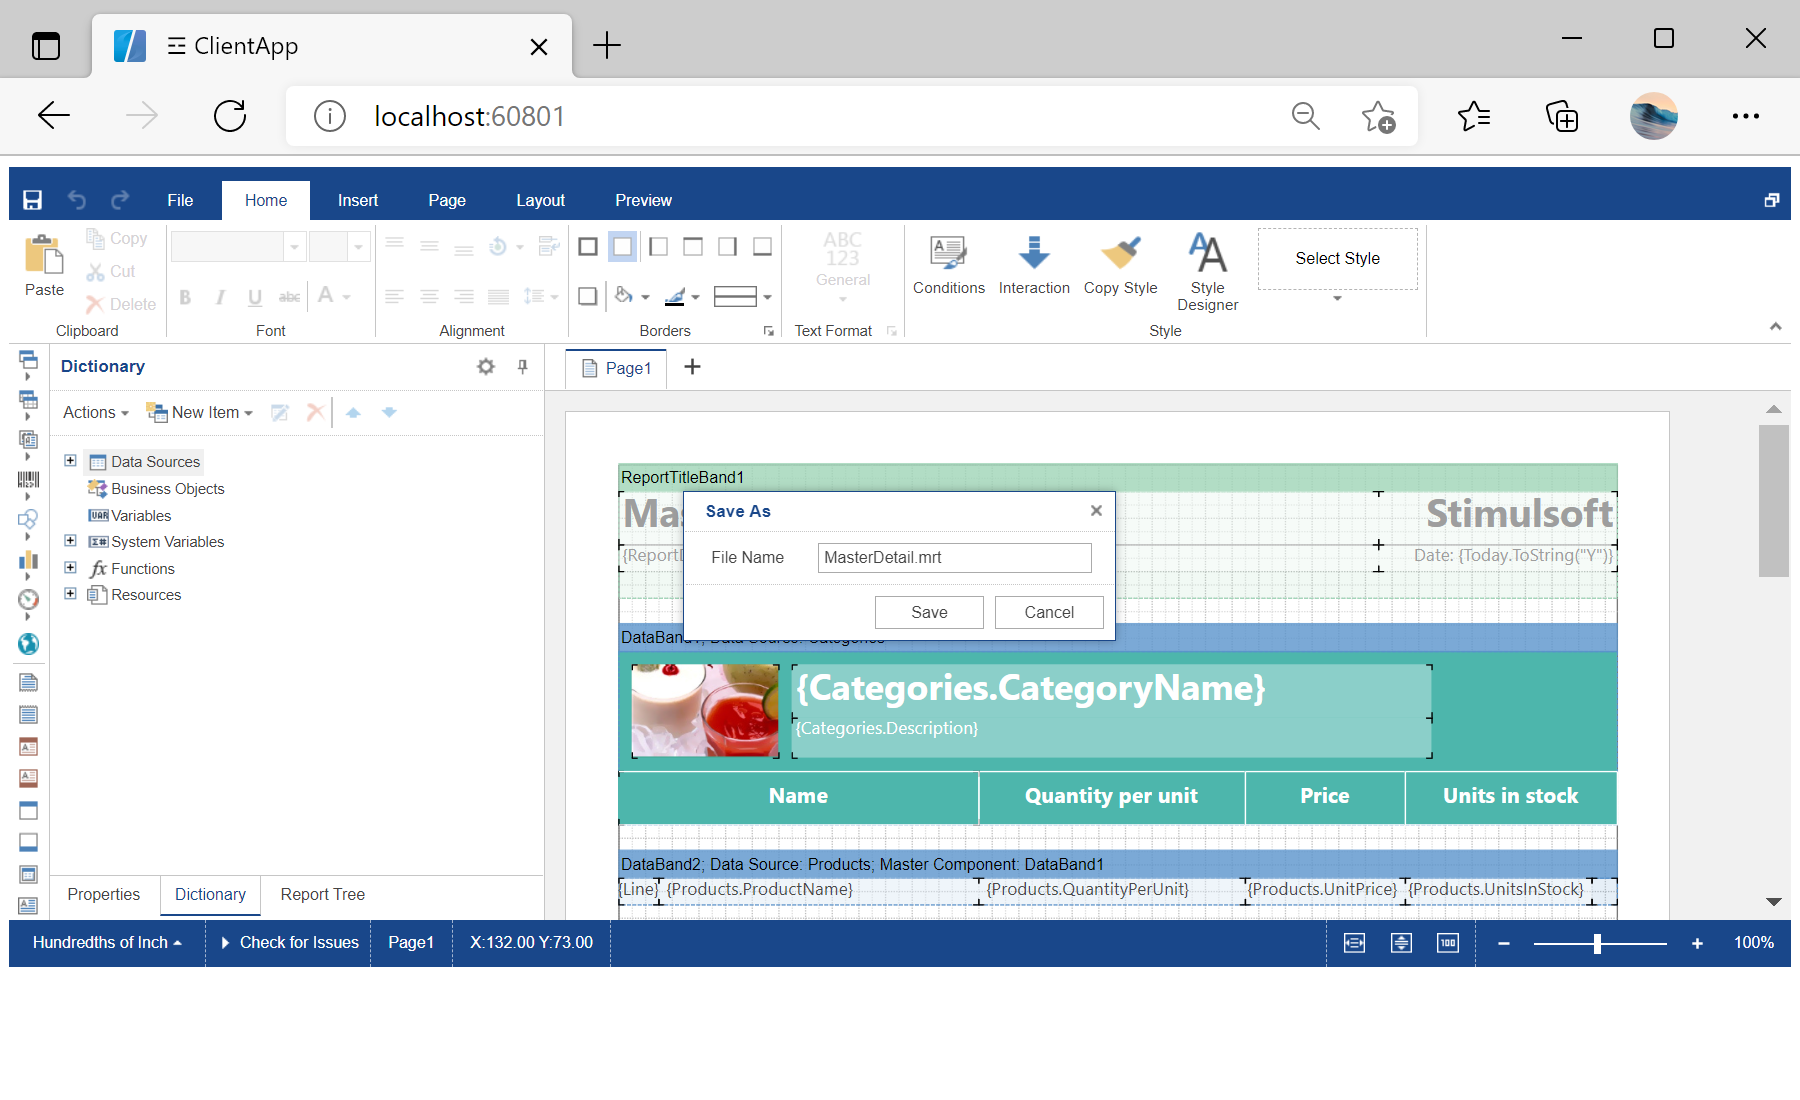Click the barcode component icon in sidebar
This screenshot has width=1800, height=1100.
tap(28, 480)
